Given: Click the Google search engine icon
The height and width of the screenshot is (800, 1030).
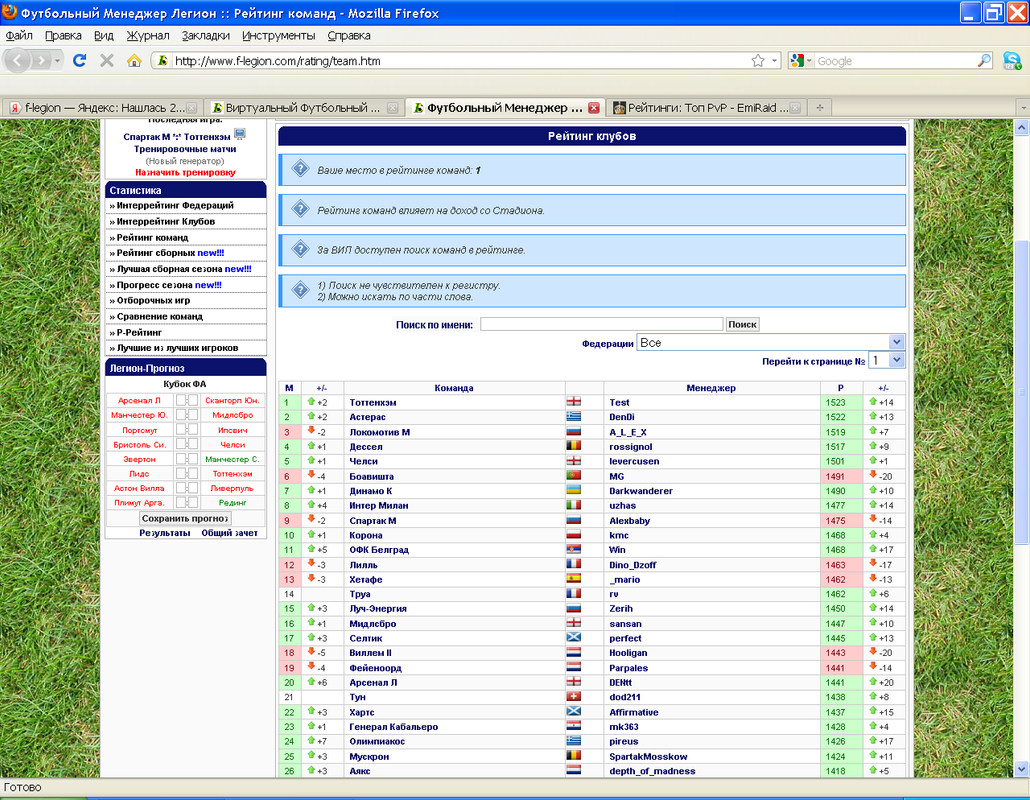Looking at the screenshot, I should [x=797, y=60].
